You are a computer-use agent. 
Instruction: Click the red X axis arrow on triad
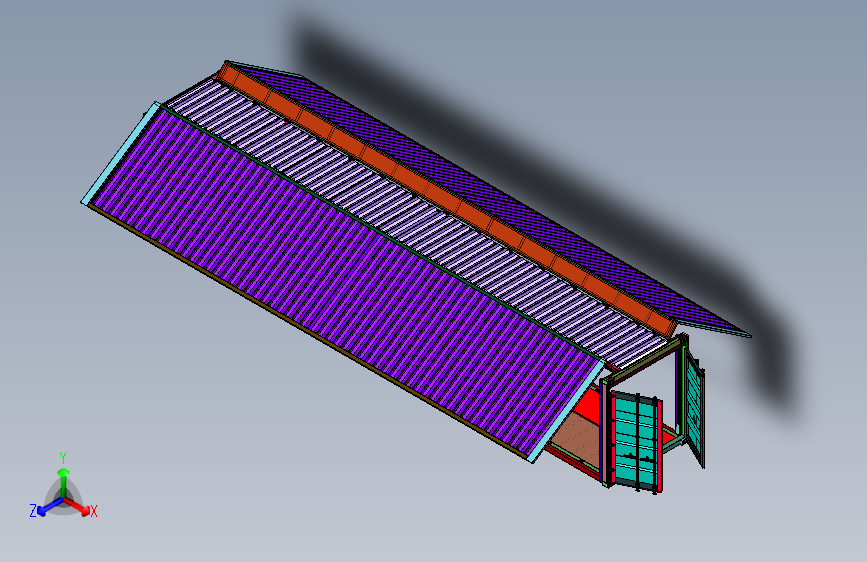(77, 507)
